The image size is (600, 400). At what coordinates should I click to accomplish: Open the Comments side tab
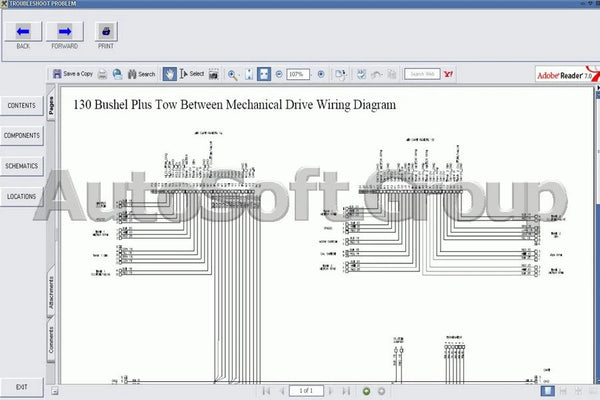pyautogui.click(x=51, y=342)
